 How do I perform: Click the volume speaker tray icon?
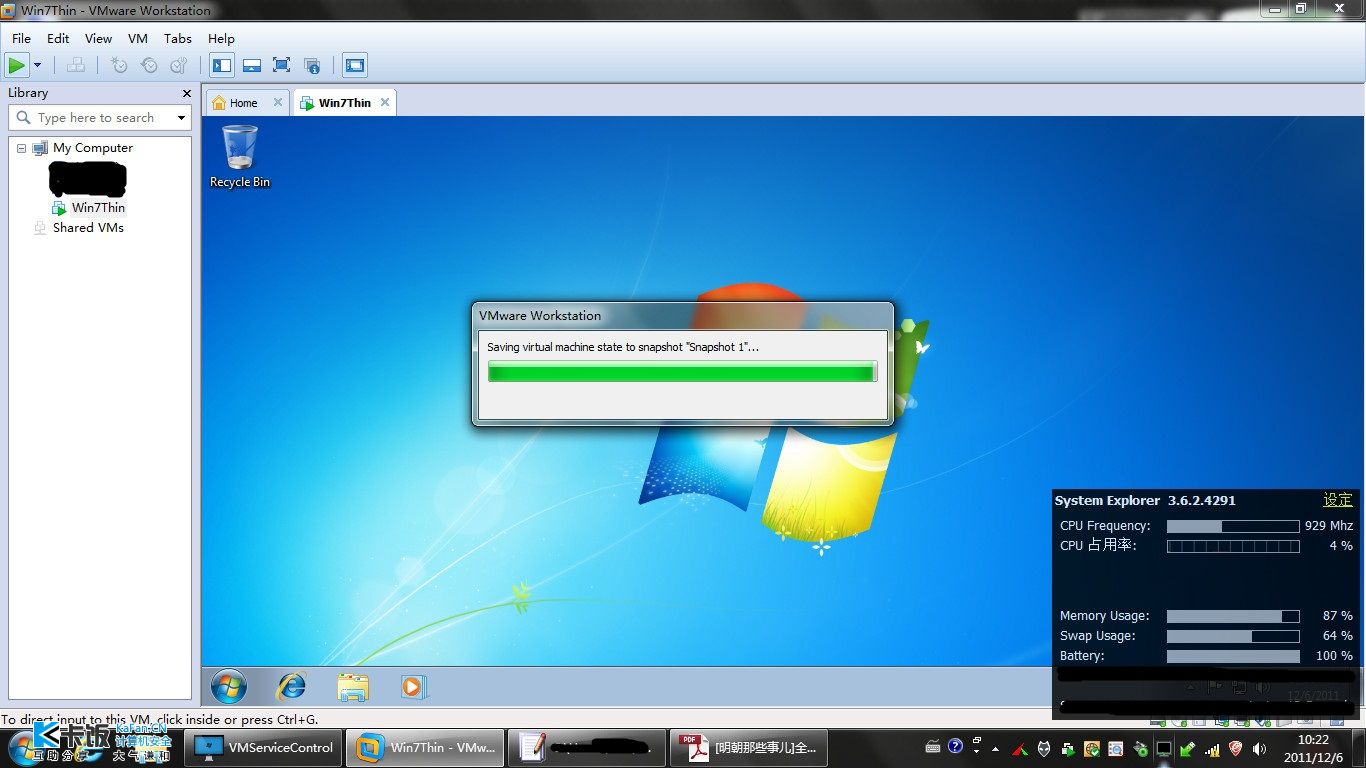[x=1259, y=749]
